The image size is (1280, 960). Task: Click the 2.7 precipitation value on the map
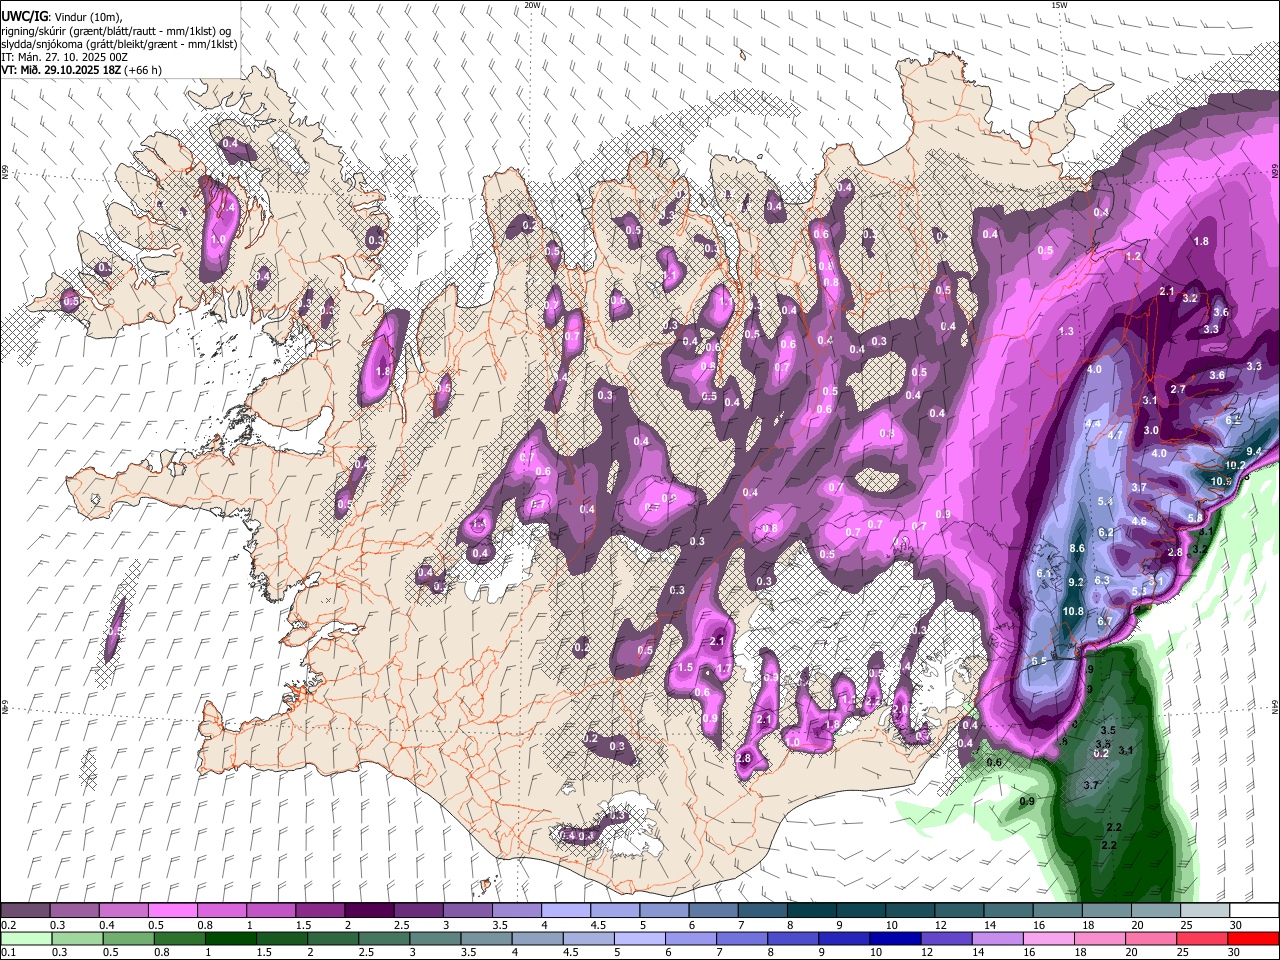[1177, 390]
